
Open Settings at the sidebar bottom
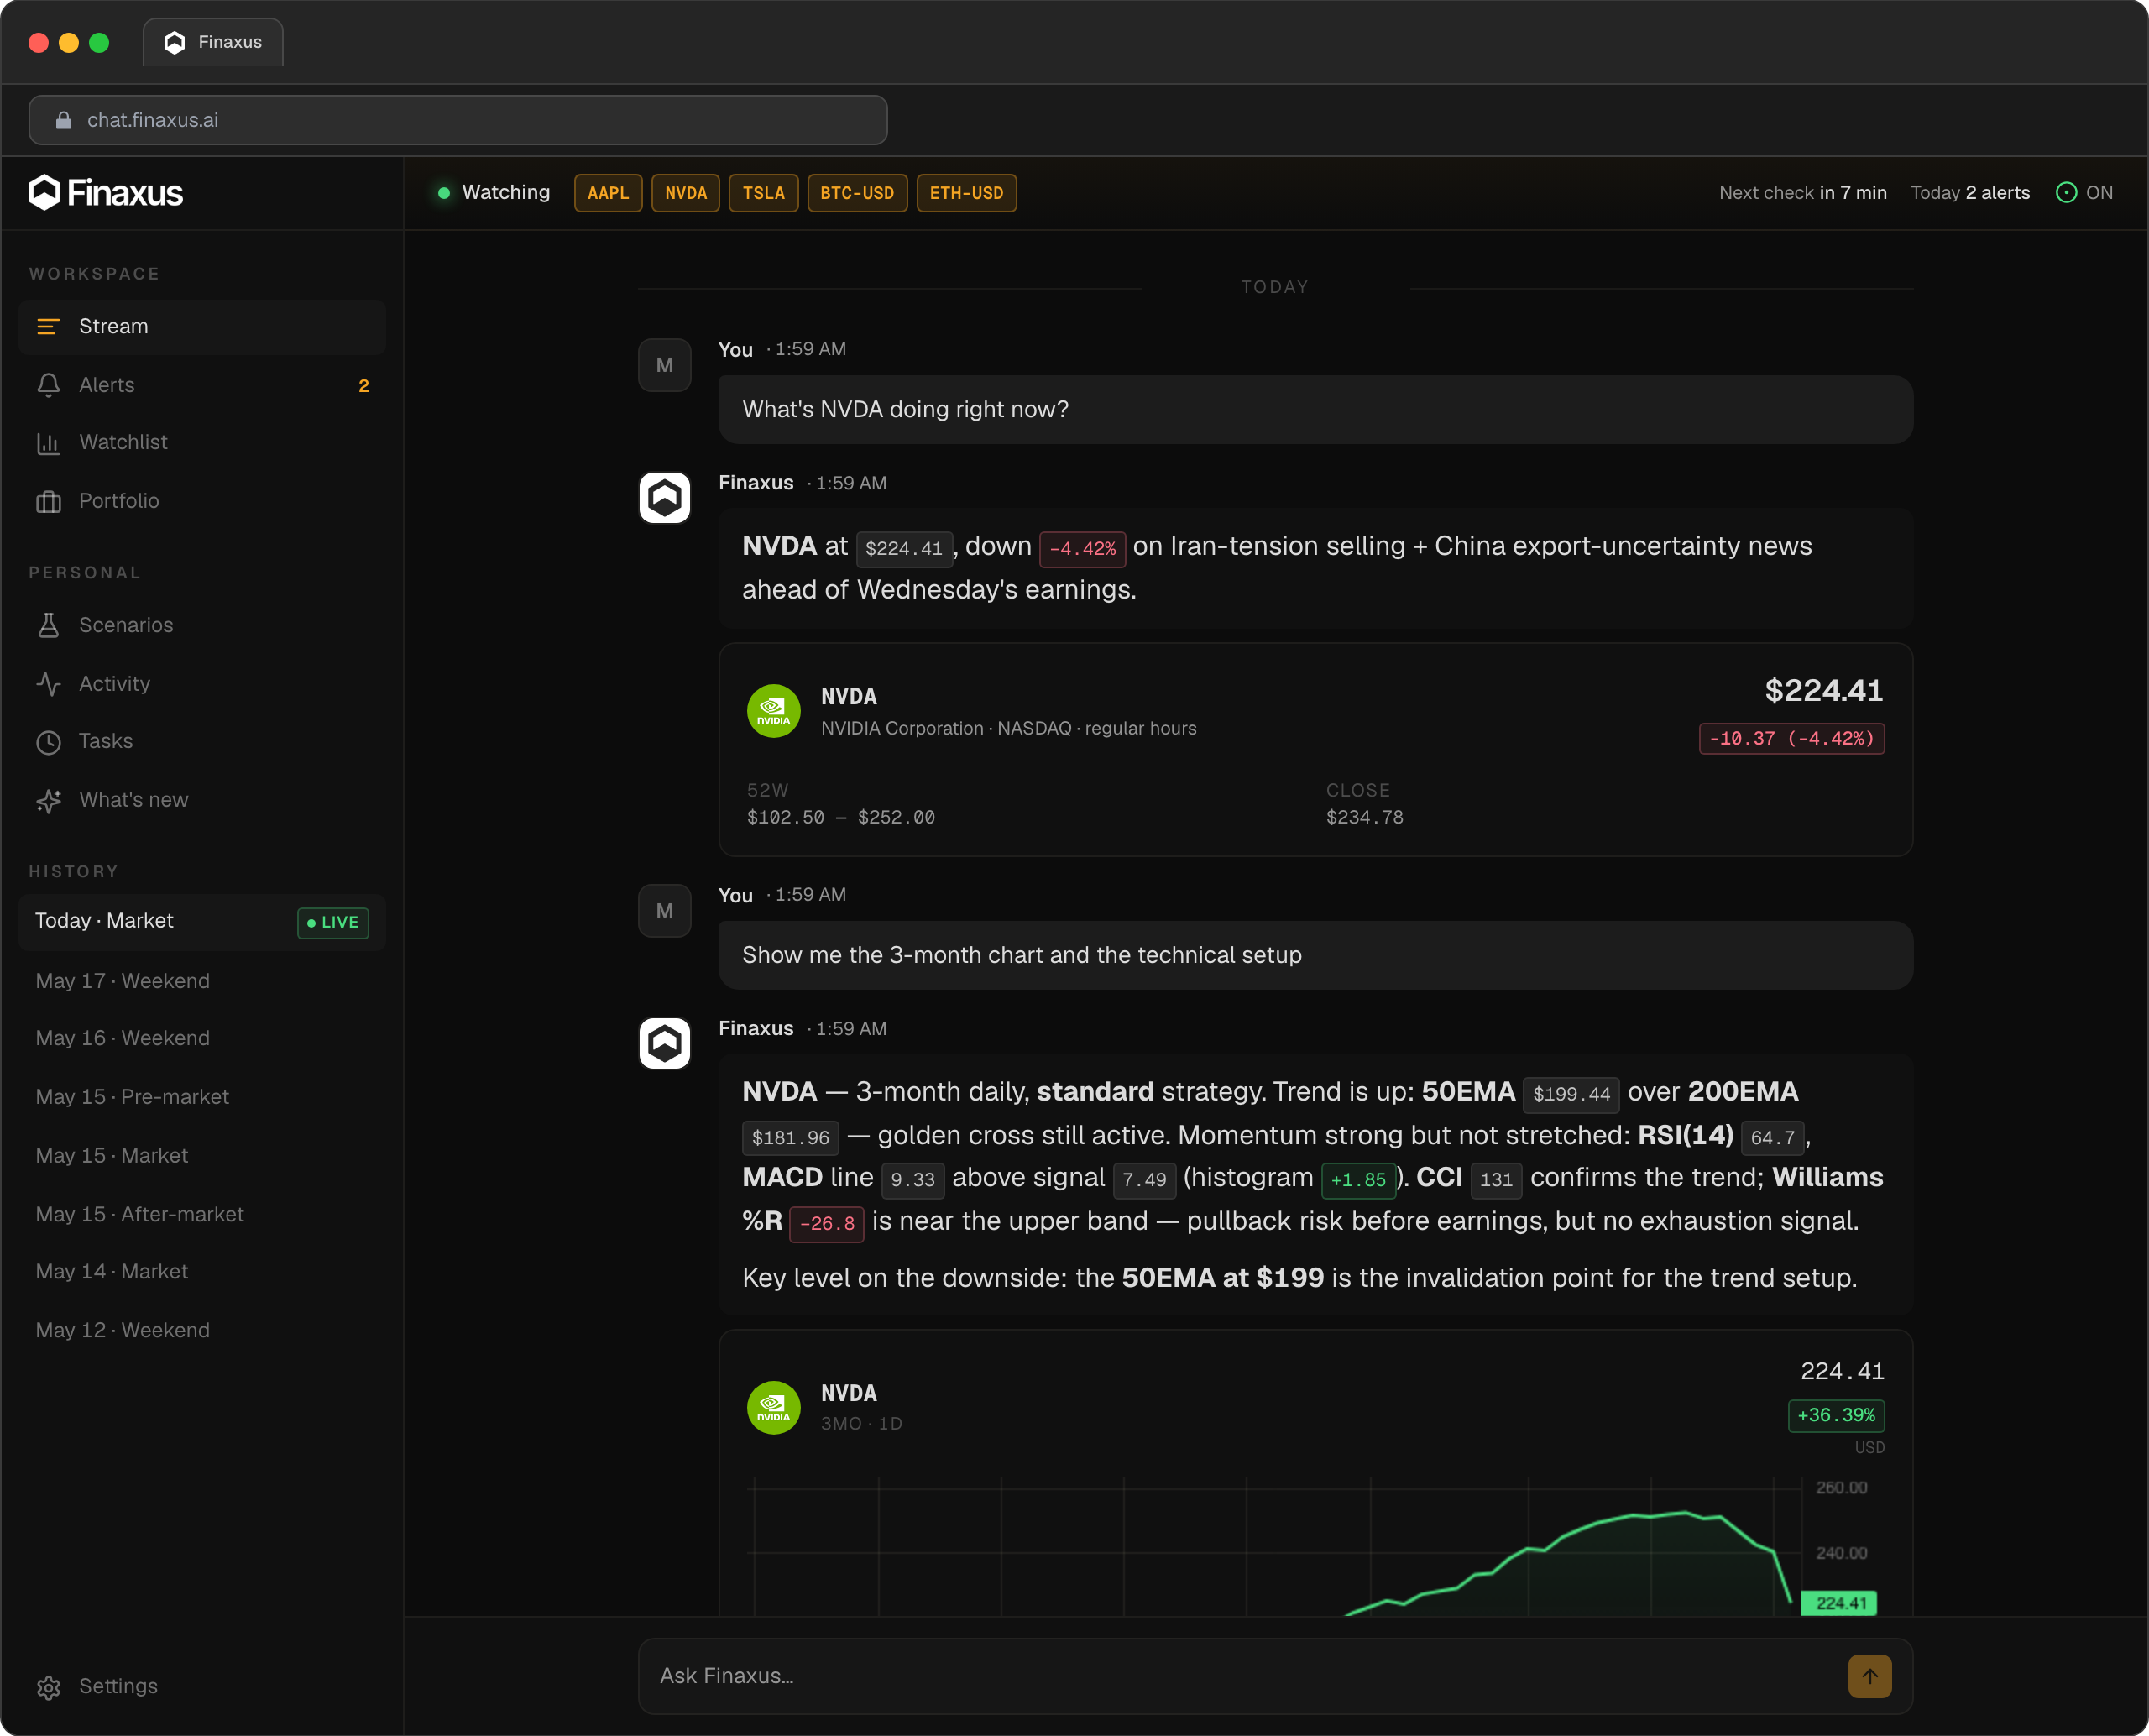point(202,1687)
